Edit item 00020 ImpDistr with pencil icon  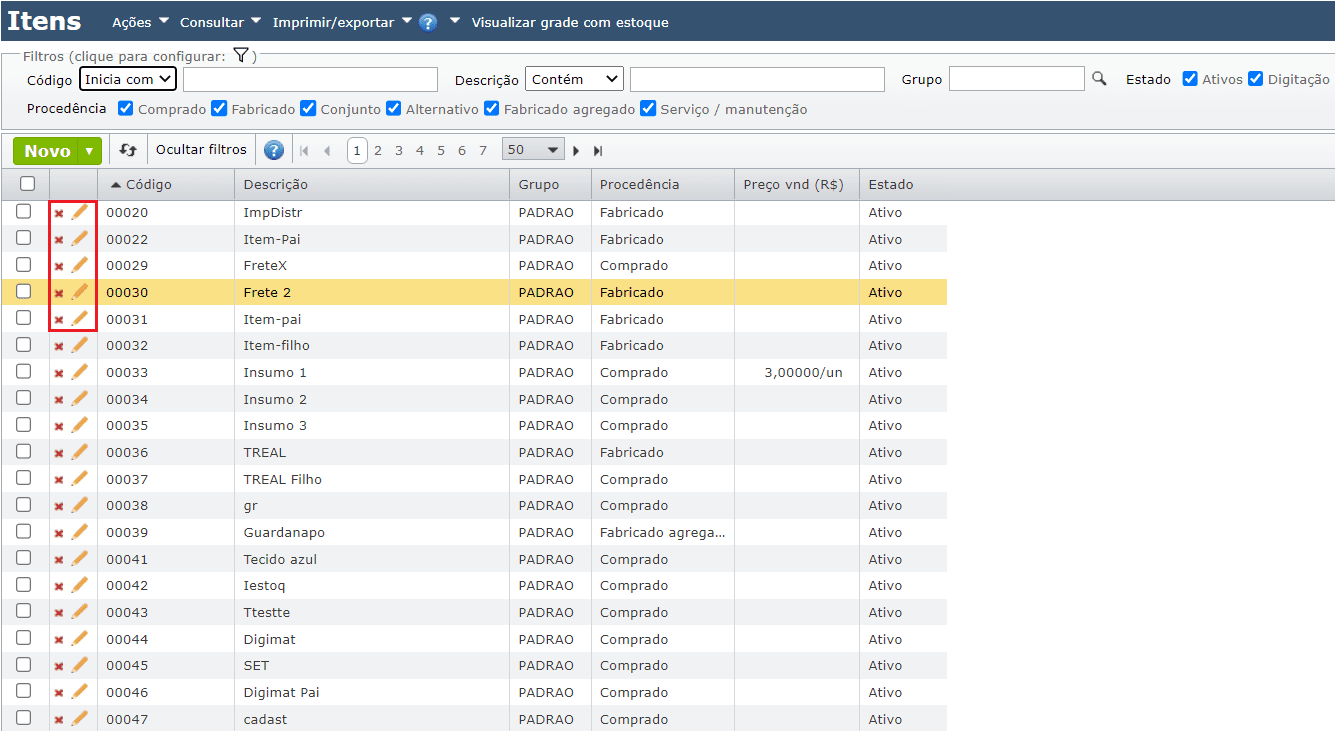[79, 212]
